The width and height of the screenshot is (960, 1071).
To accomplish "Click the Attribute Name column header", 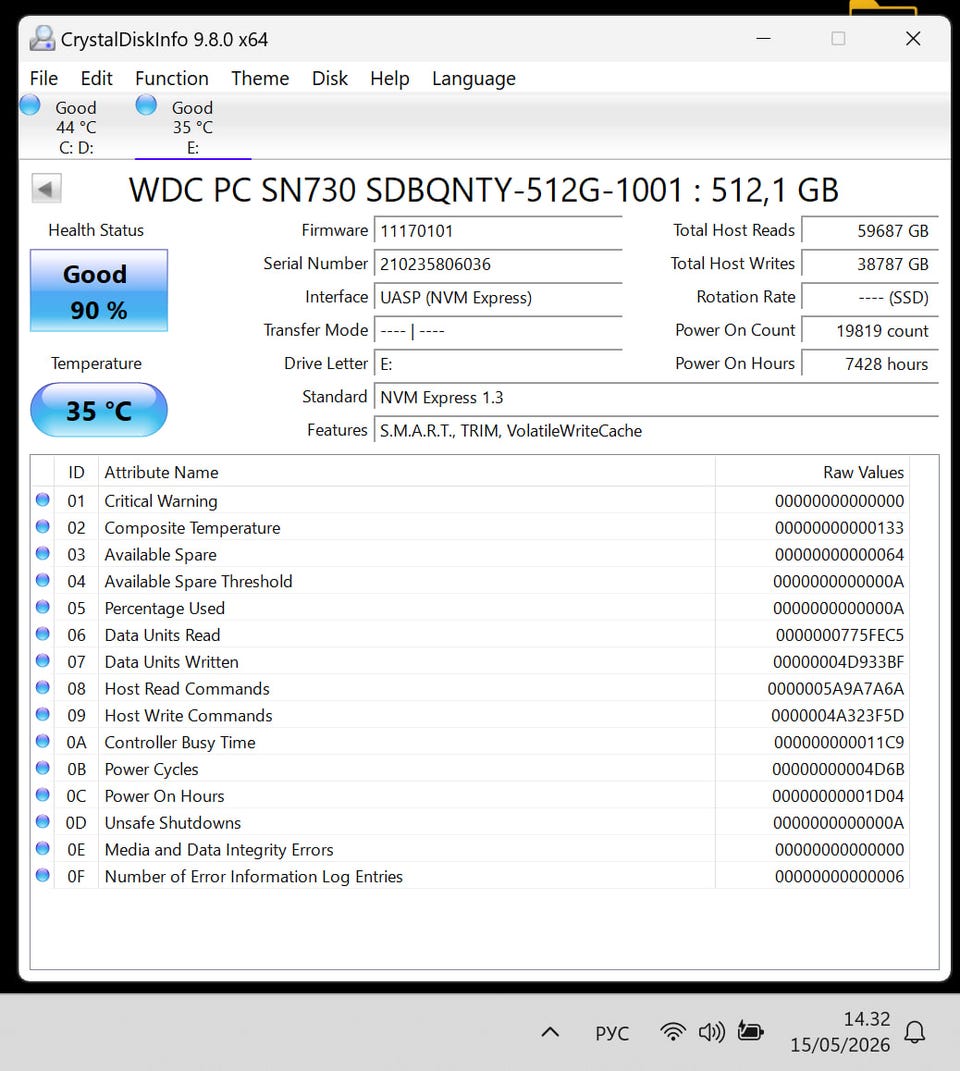I will [x=407, y=472].
